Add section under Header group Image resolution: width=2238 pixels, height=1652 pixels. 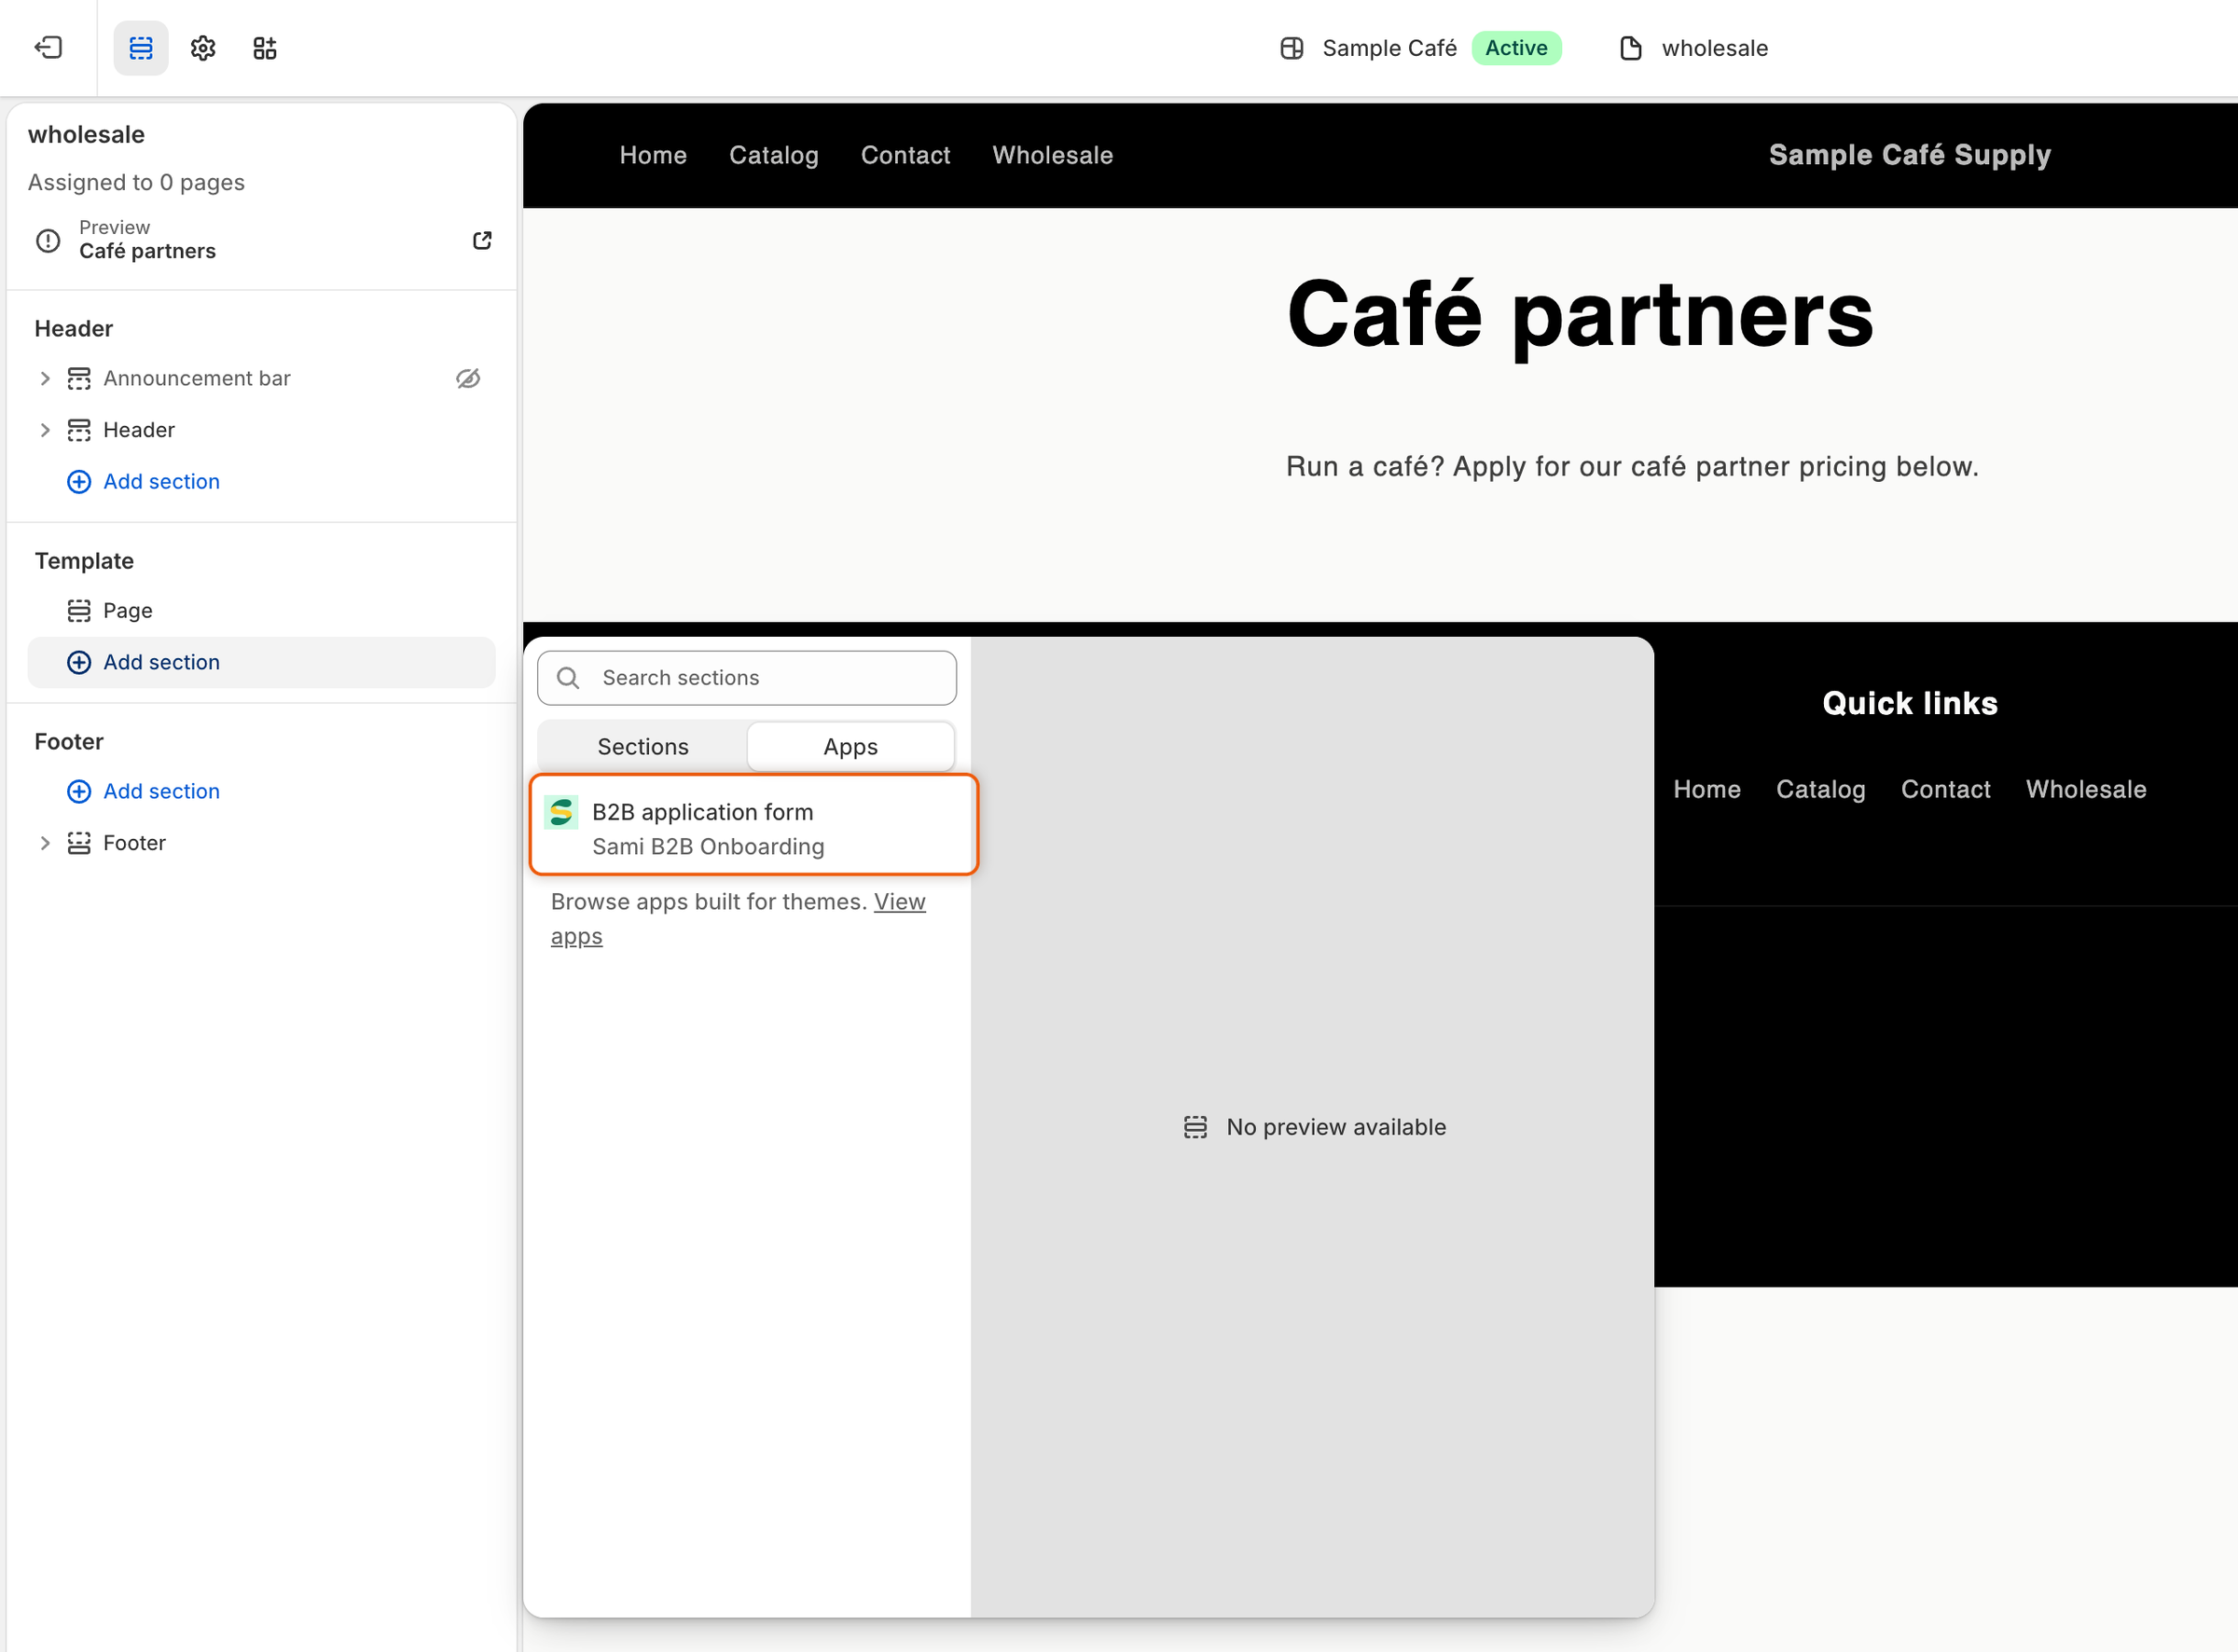(x=143, y=482)
